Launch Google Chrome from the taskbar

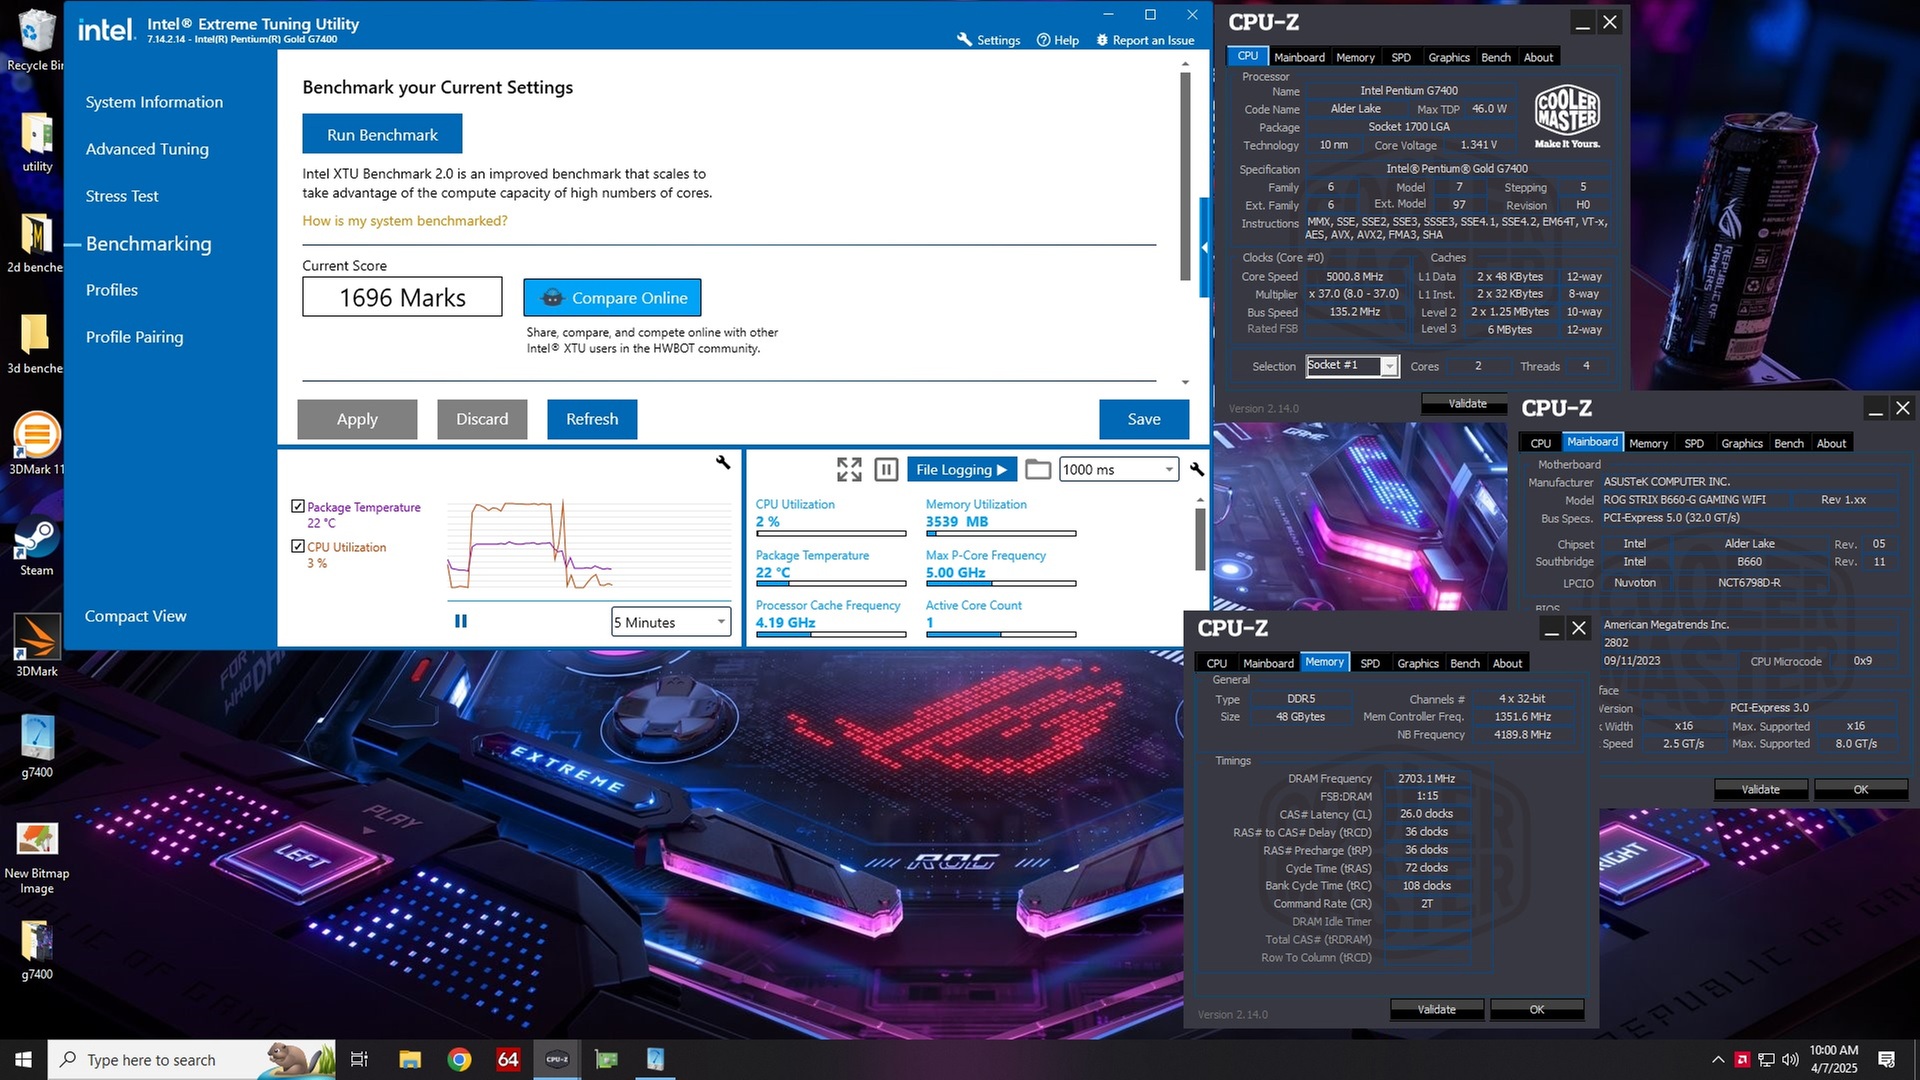459,1059
